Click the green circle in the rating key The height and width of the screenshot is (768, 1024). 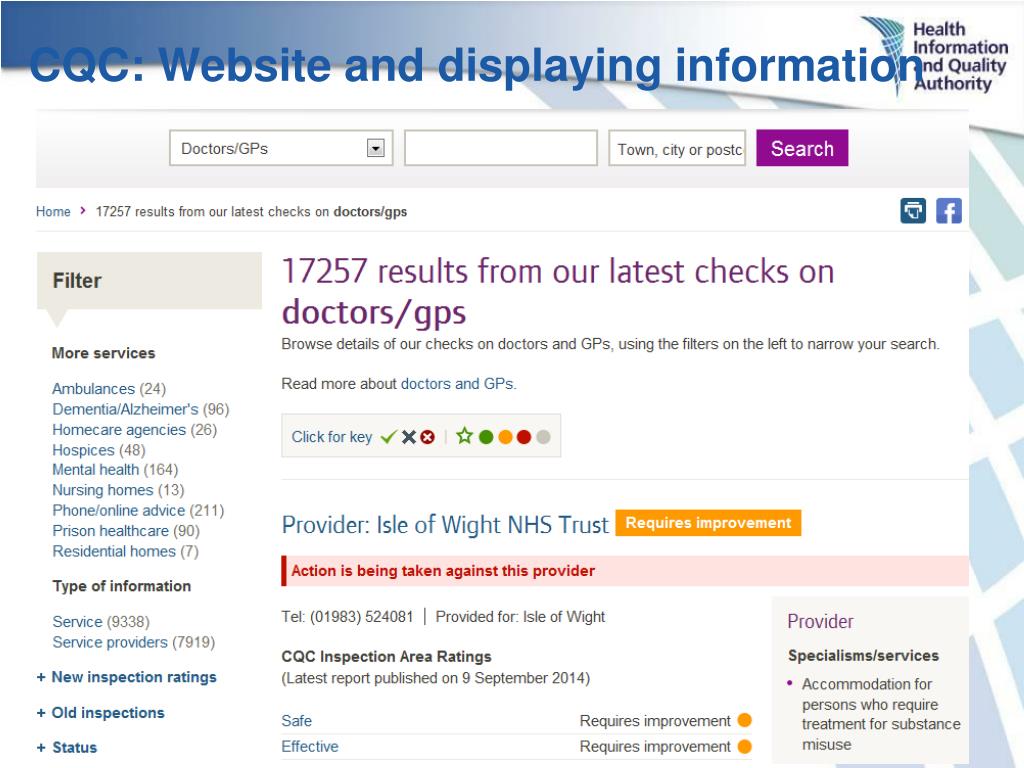(486, 437)
